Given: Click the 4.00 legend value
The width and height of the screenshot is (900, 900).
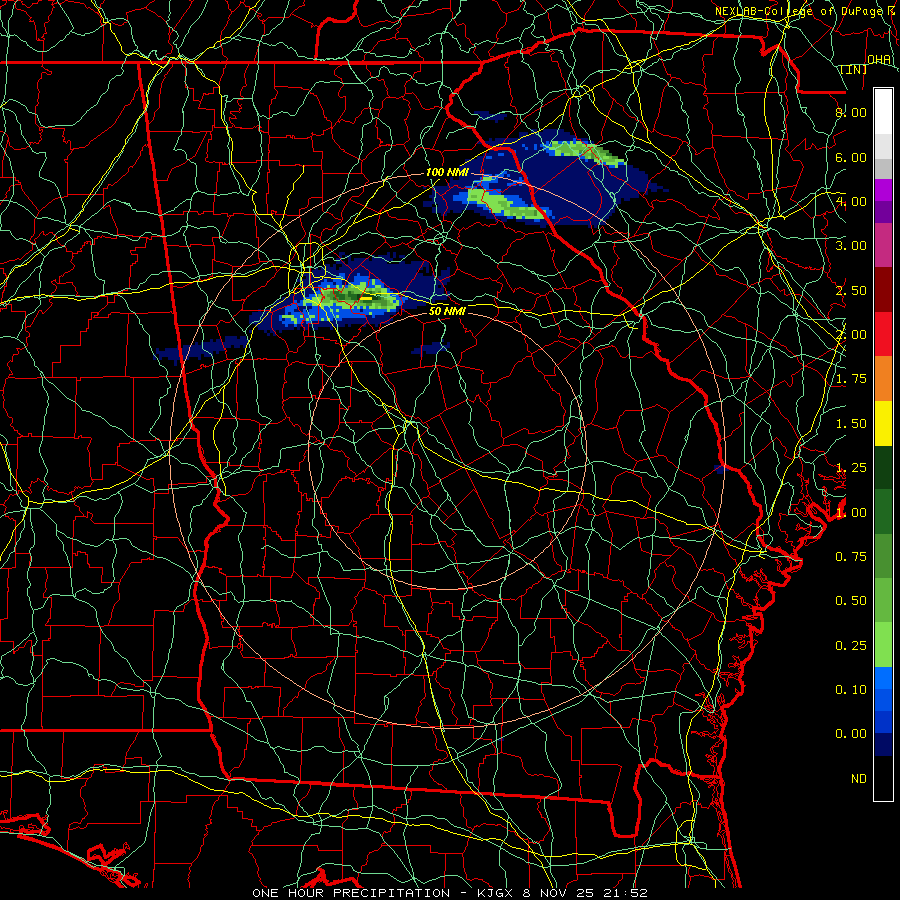Looking at the screenshot, I should tap(851, 201).
